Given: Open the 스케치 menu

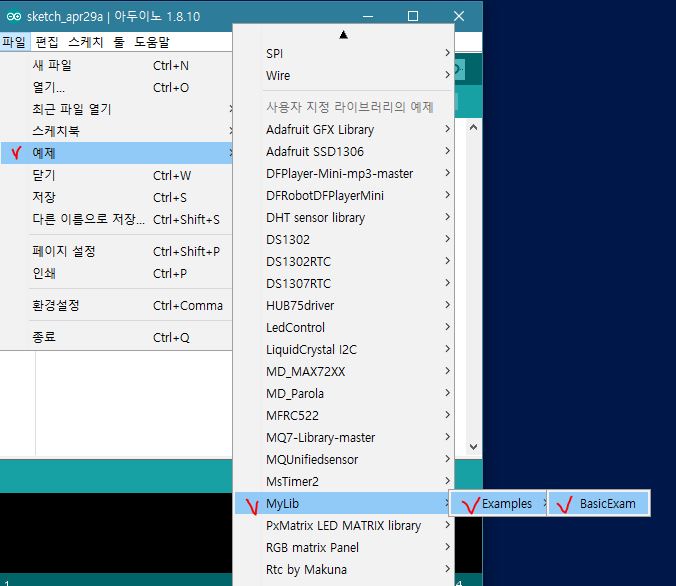Looking at the screenshot, I should (85, 42).
